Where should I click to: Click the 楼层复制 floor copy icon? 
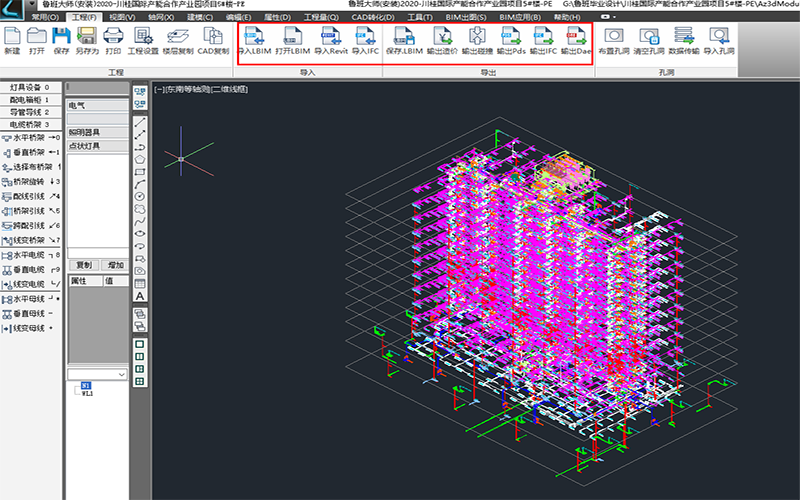click(x=178, y=41)
